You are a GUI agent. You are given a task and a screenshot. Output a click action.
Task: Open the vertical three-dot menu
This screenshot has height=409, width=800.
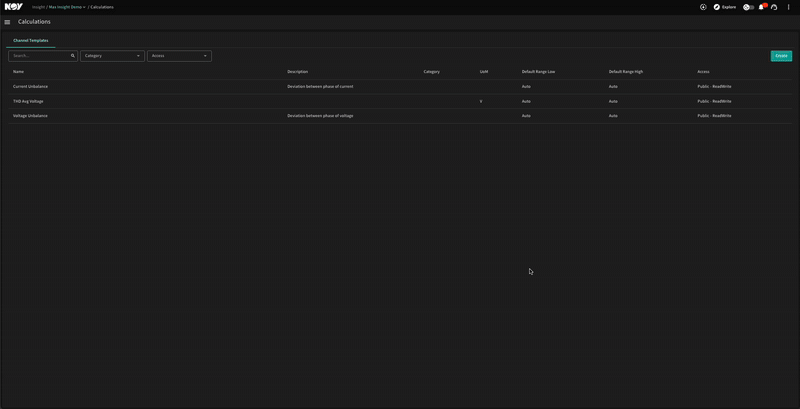(x=788, y=7)
